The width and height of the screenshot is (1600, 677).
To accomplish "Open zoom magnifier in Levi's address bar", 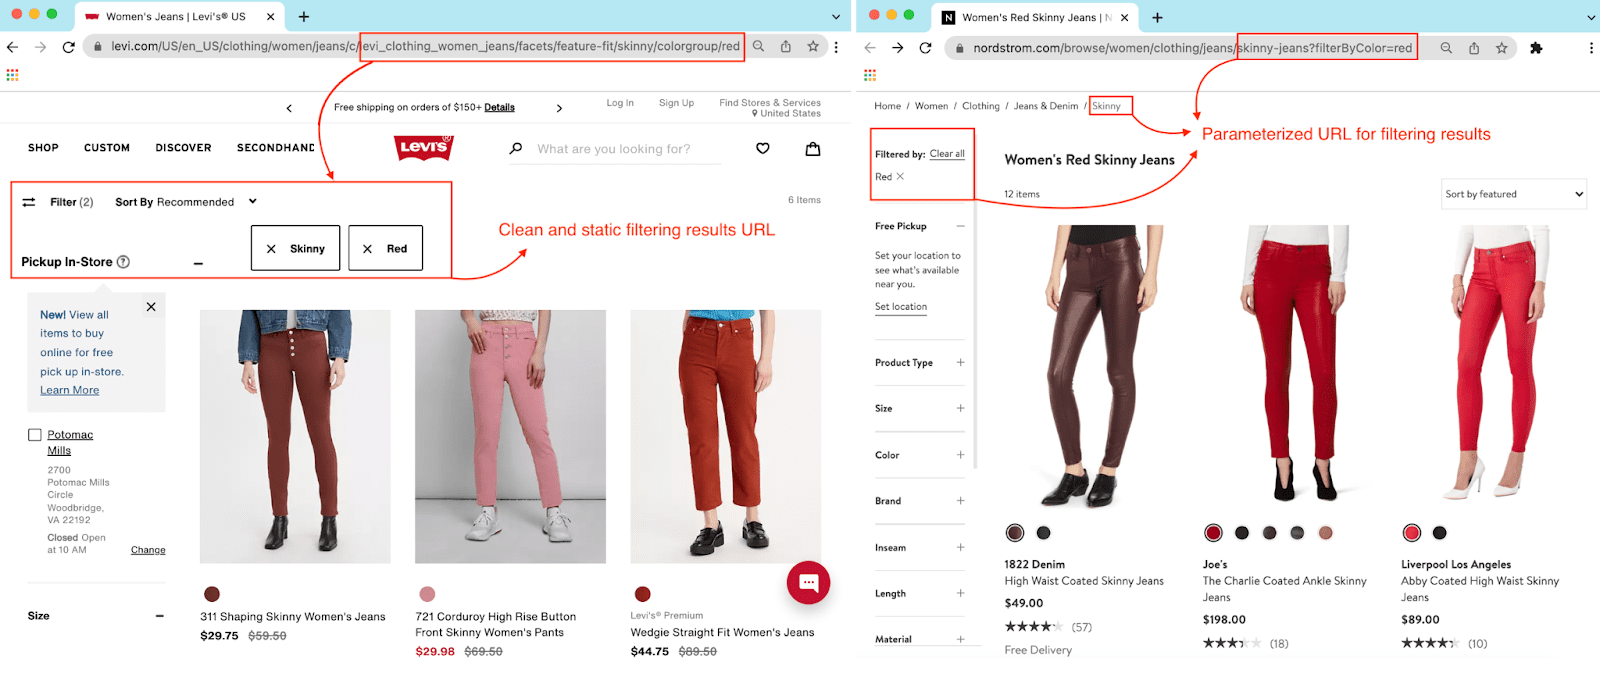I will tap(759, 47).
